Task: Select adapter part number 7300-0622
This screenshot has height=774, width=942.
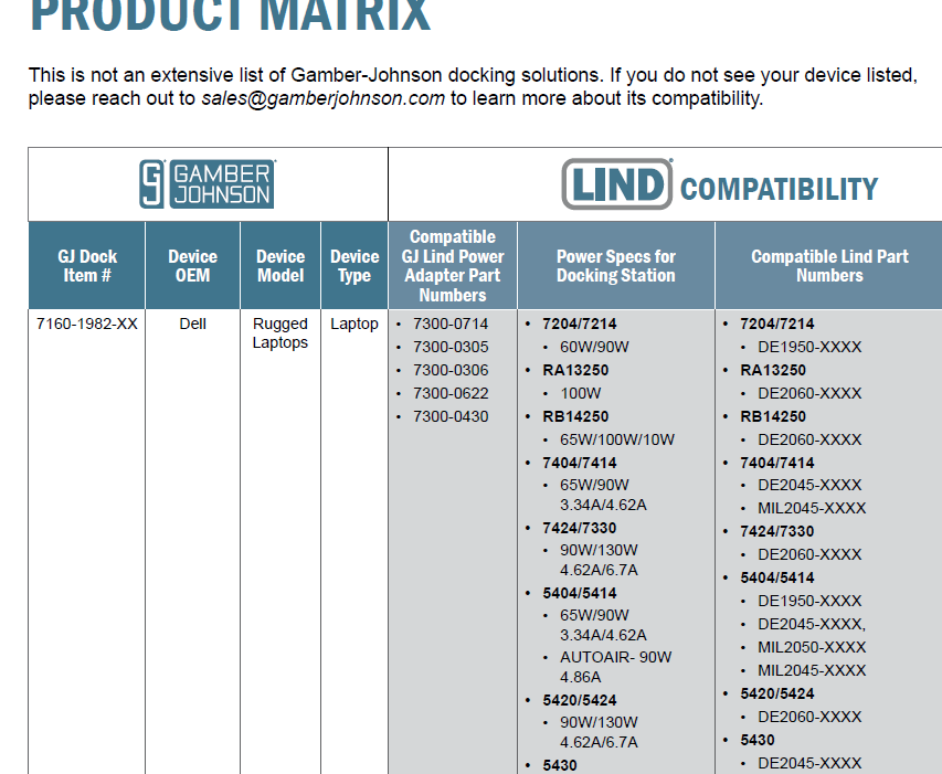Action: pyautogui.click(x=451, y=394)
